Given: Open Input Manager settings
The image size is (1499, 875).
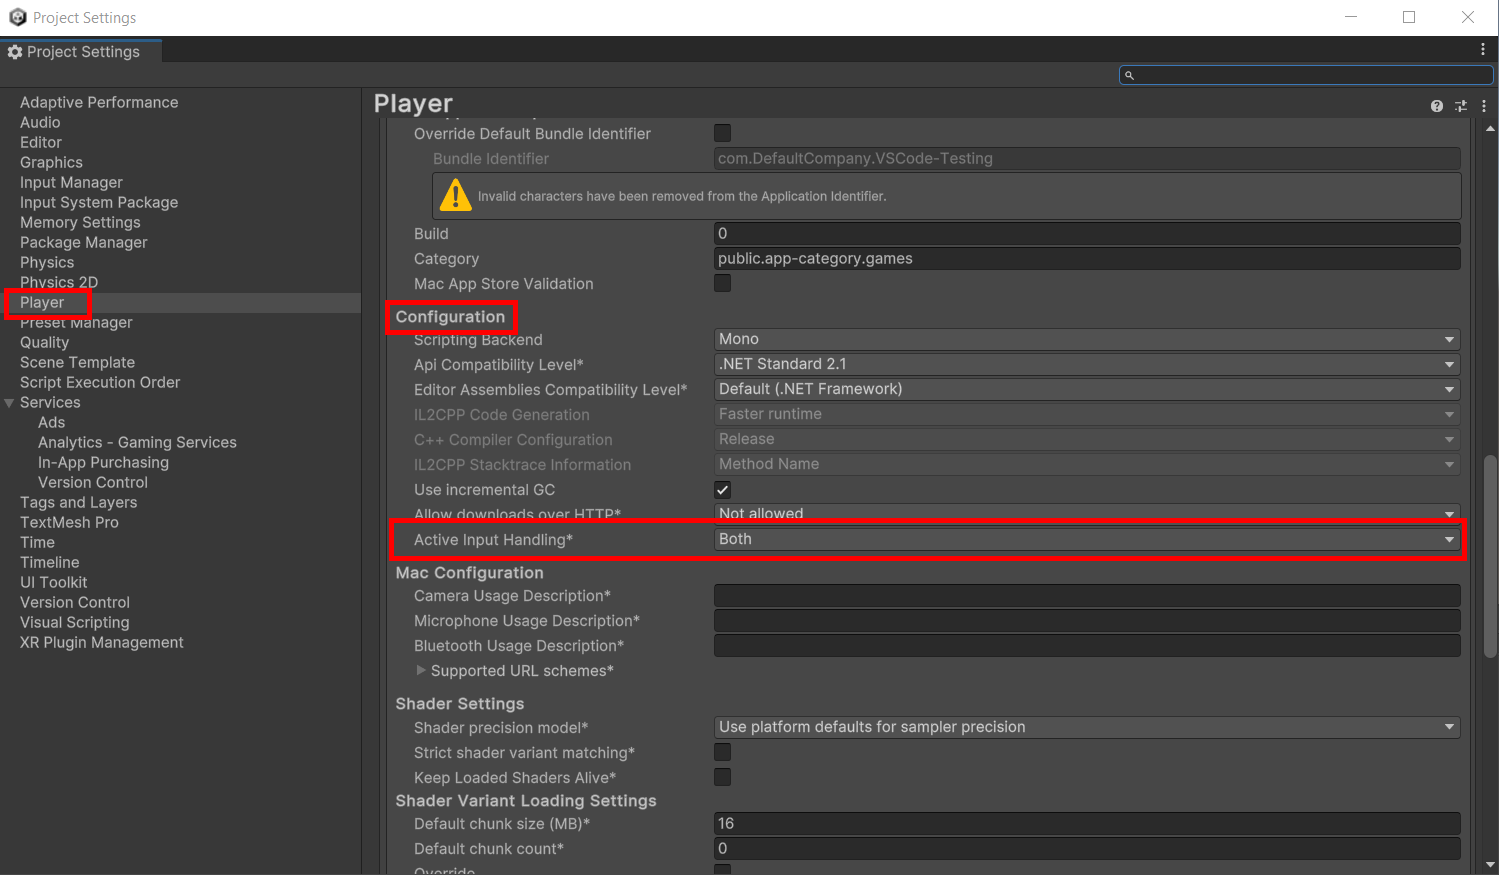Looking at the screenshot, I should coord(71,182).
